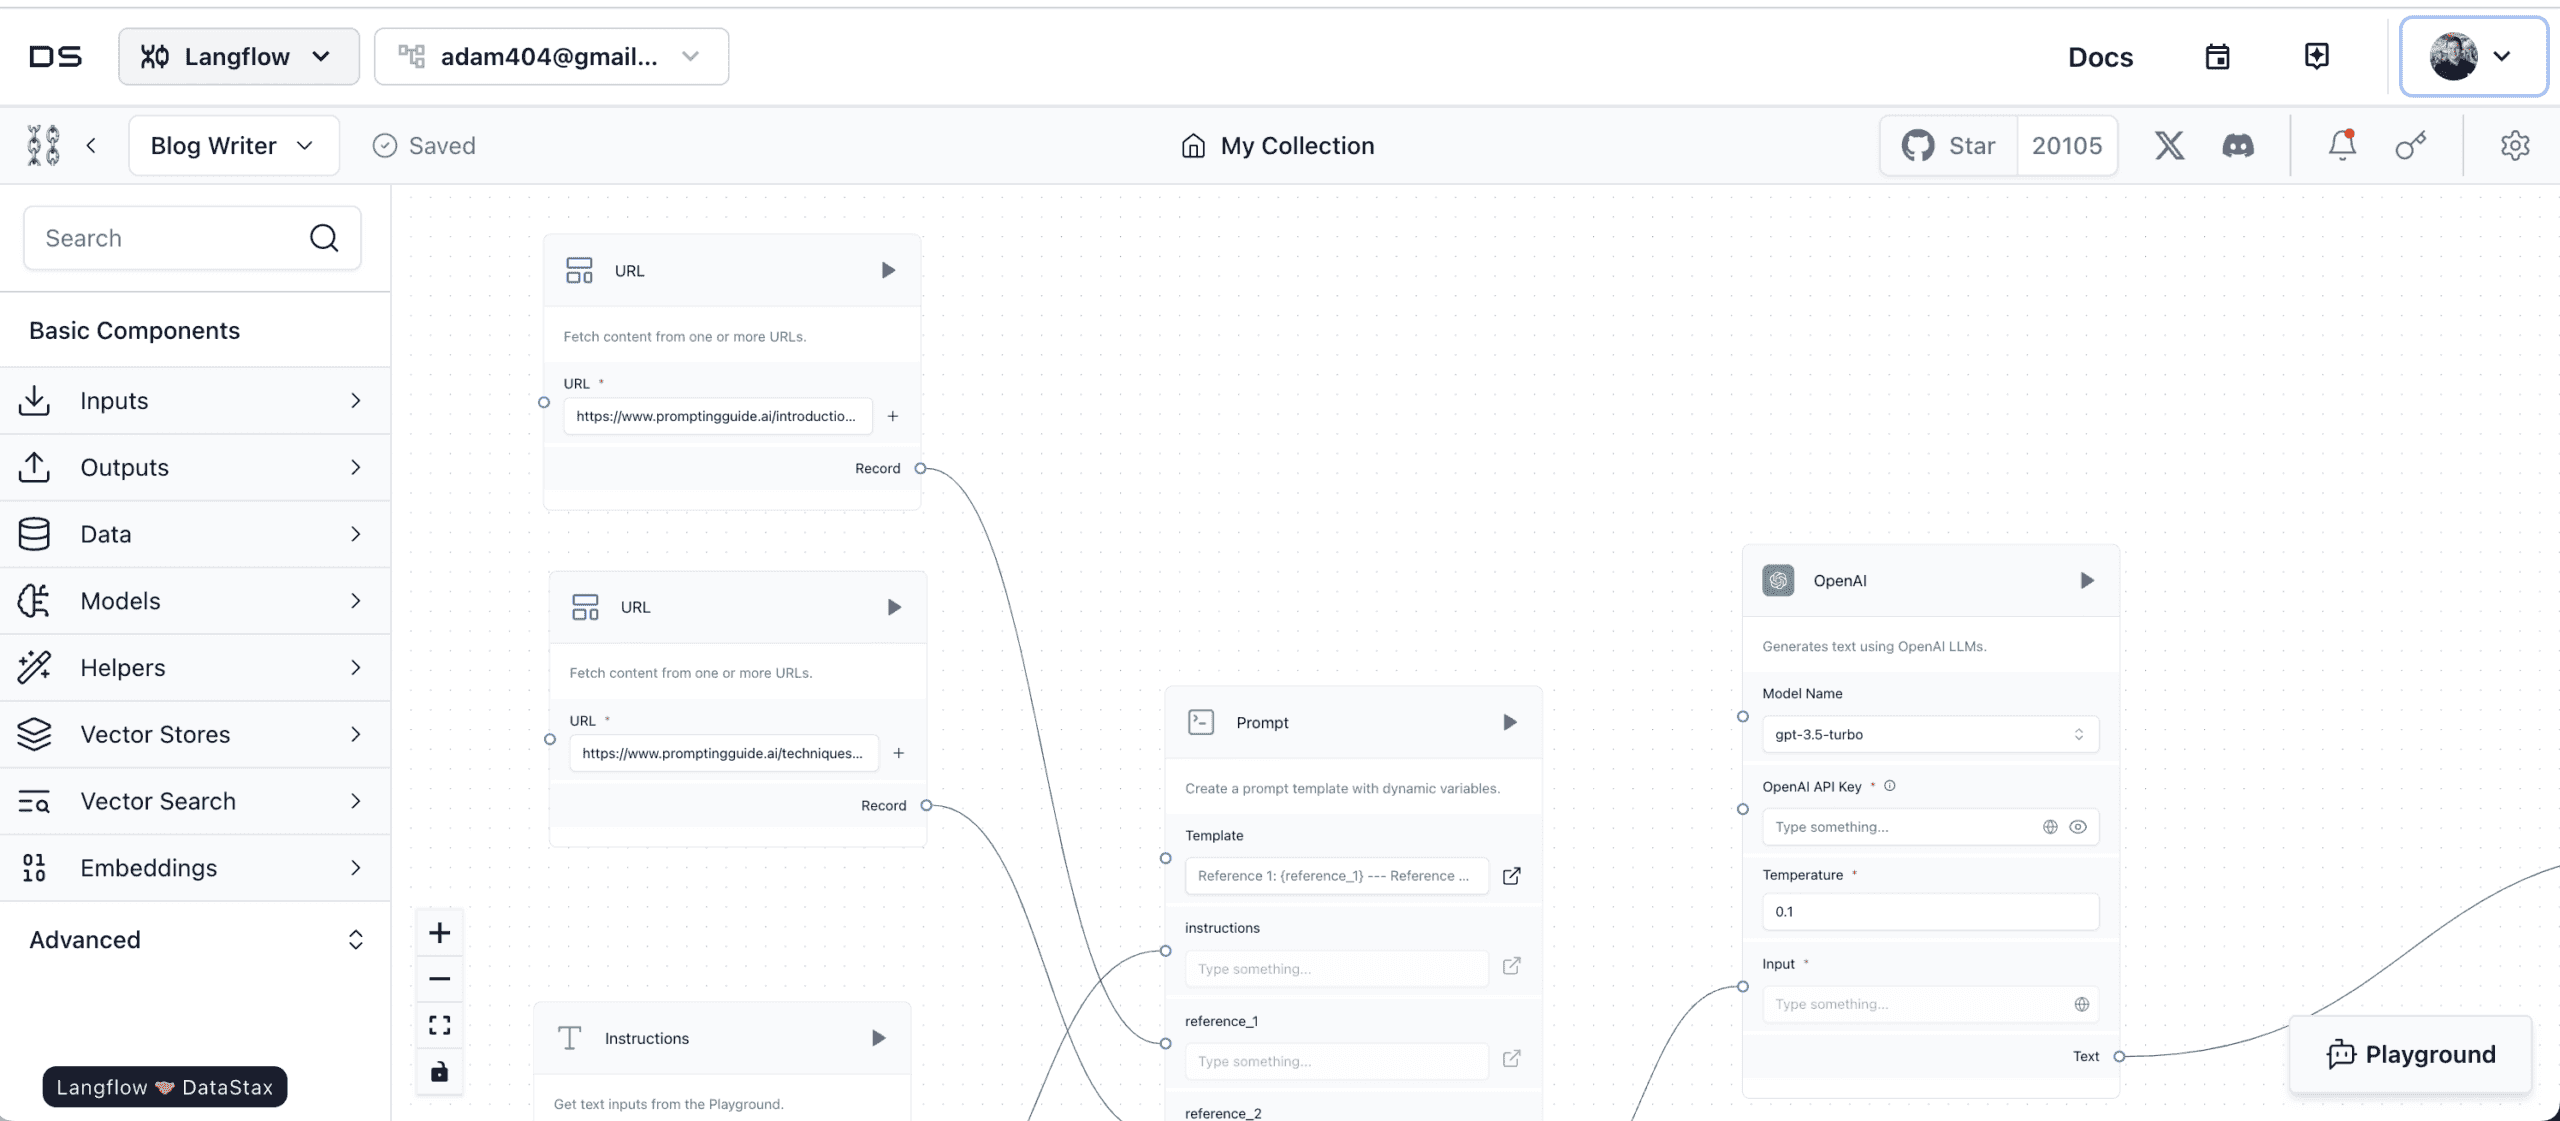2560x1121 pixels.
Task: Click the URL component run icon (middle)
Action: coord(895,607)
